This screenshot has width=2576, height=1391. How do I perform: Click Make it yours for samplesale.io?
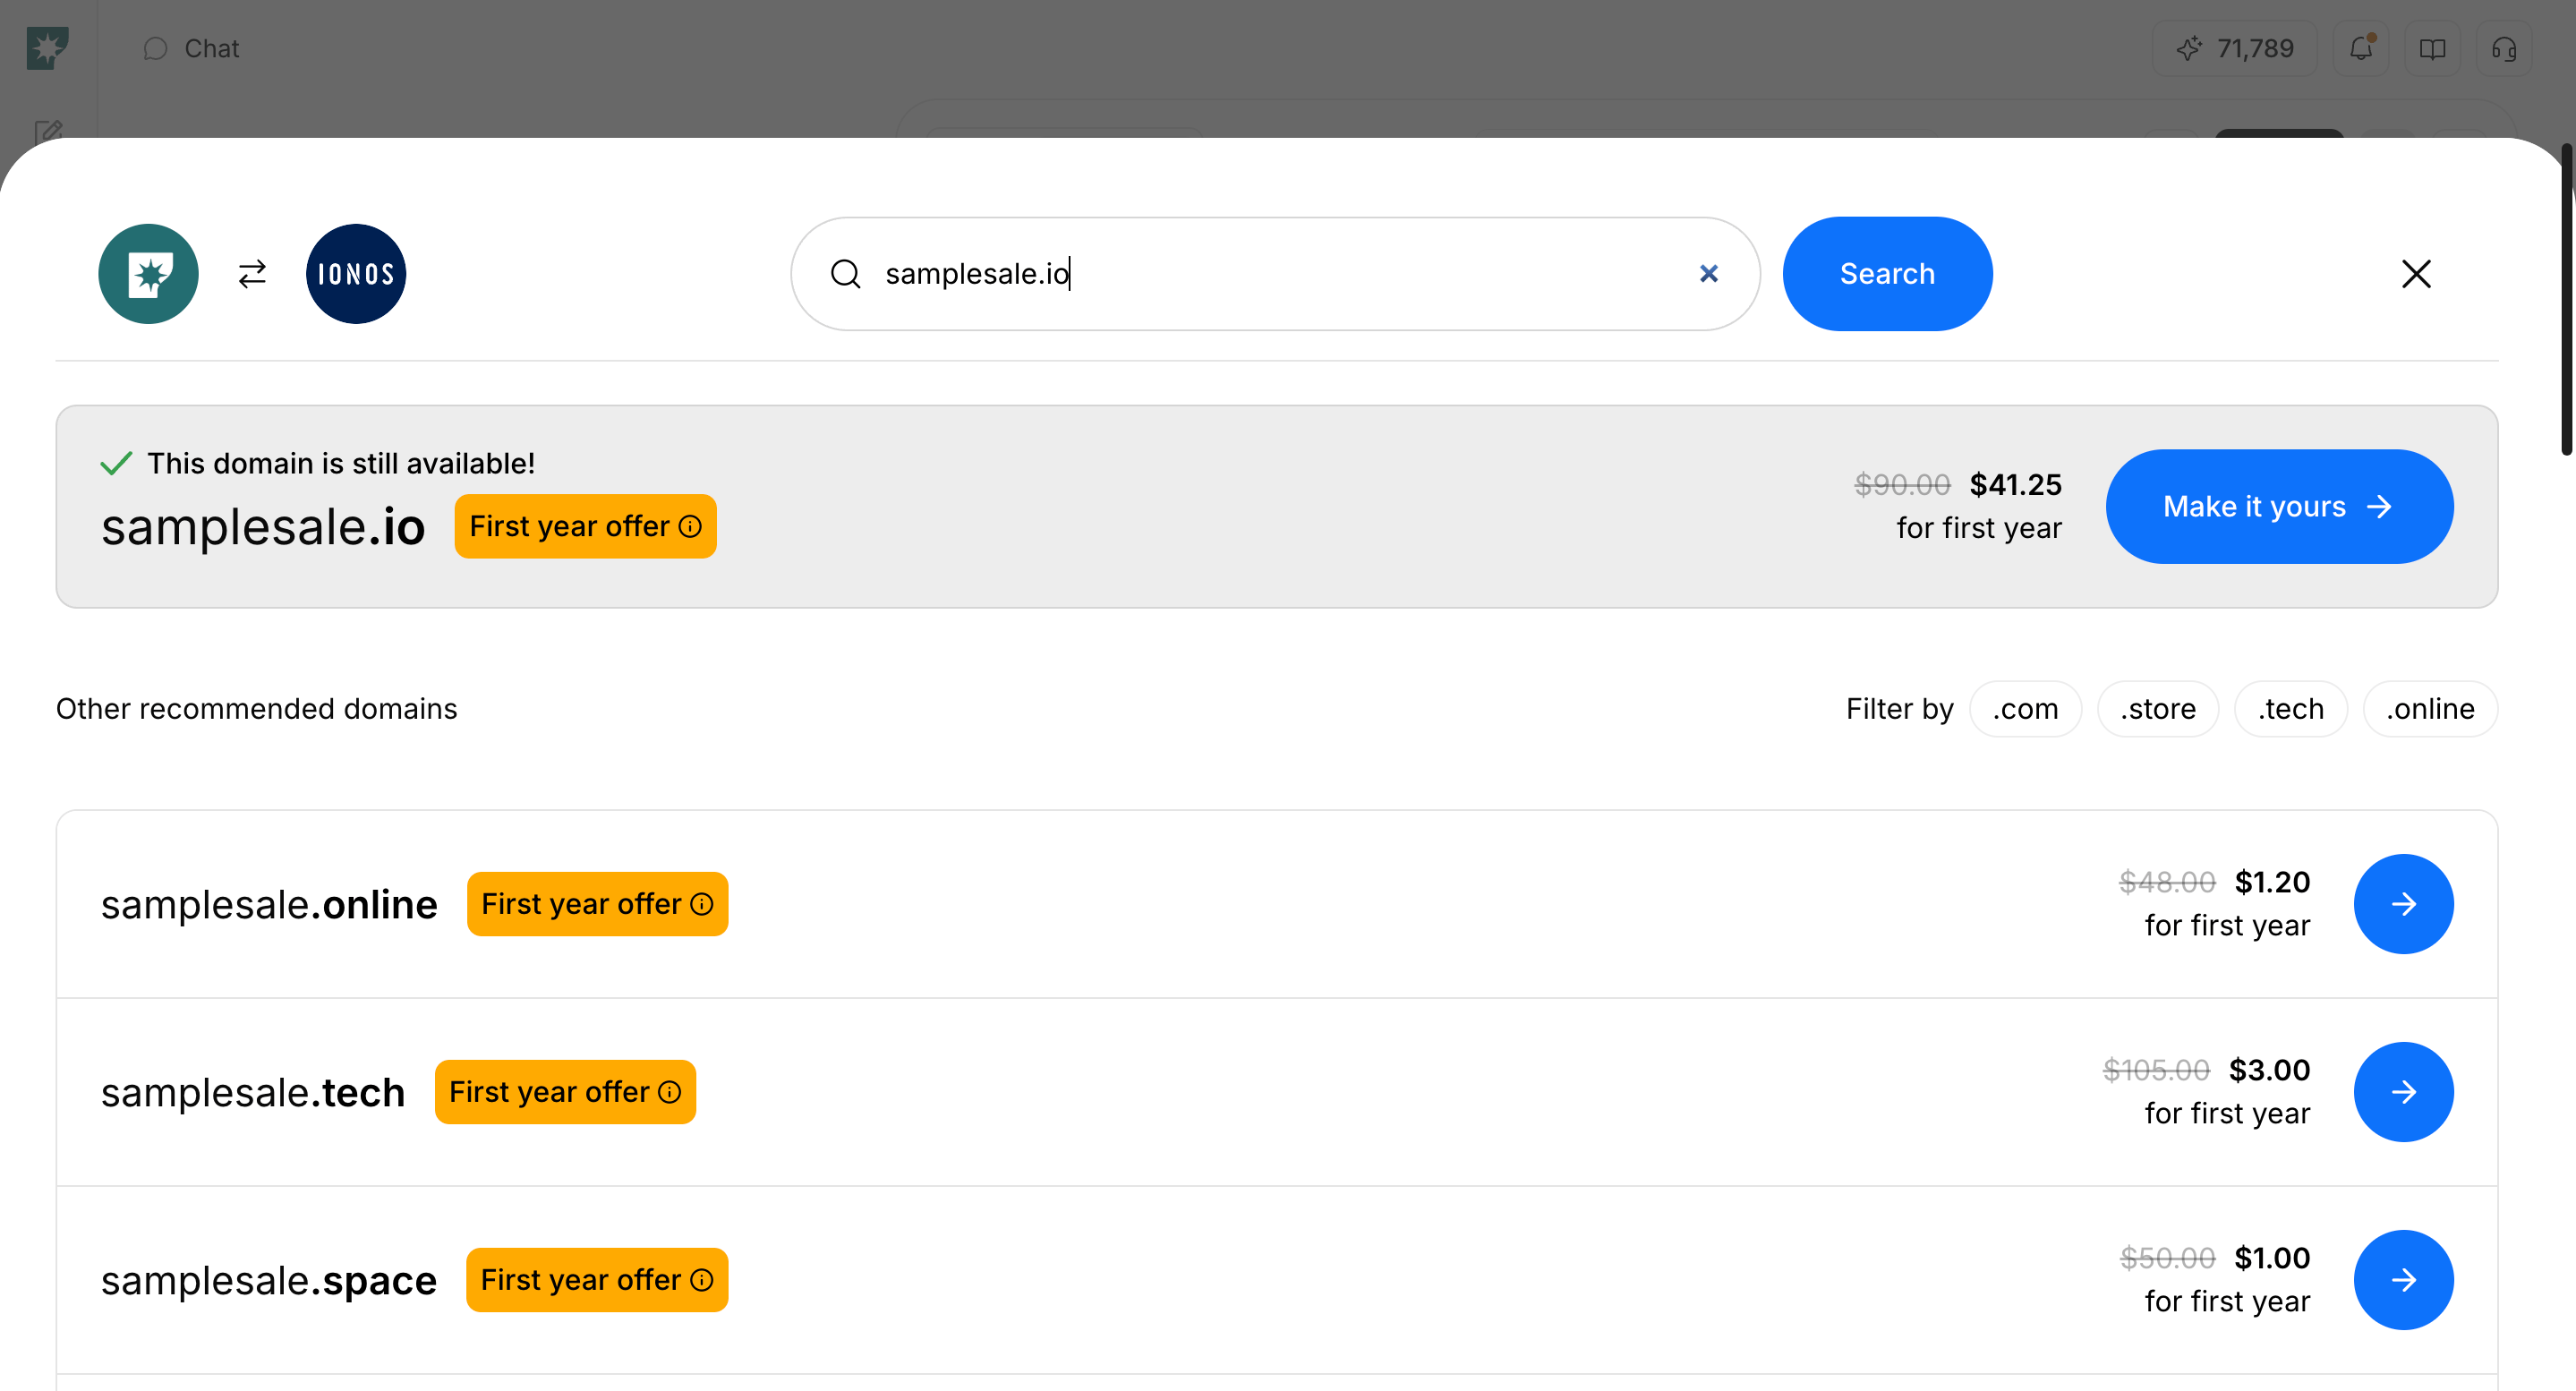(2279, 506)
